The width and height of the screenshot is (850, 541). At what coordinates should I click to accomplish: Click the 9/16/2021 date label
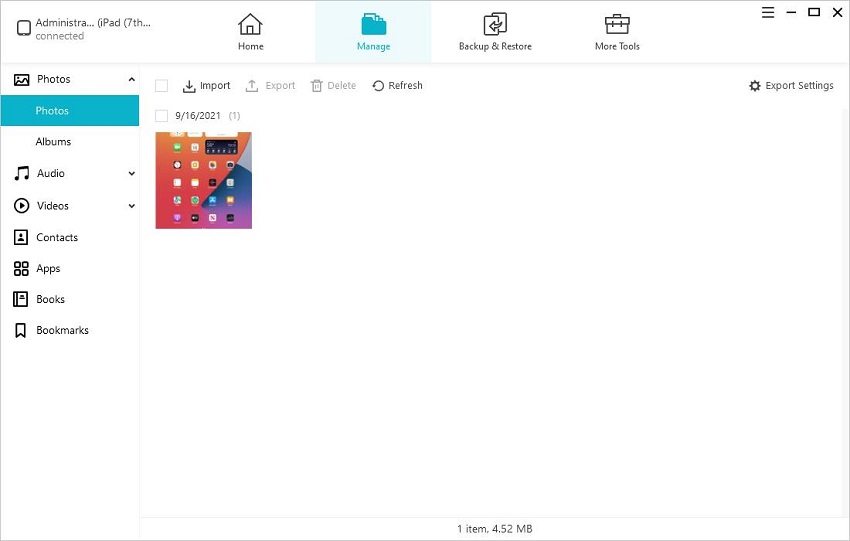pos(198,115)
